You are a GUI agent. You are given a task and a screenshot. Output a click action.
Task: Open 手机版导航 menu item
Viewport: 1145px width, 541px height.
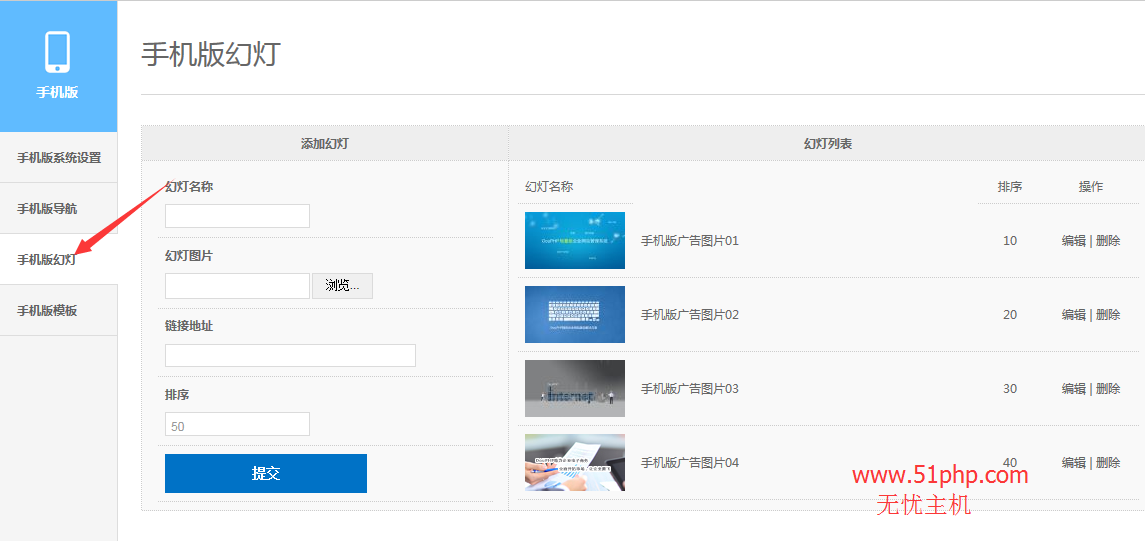47,209
